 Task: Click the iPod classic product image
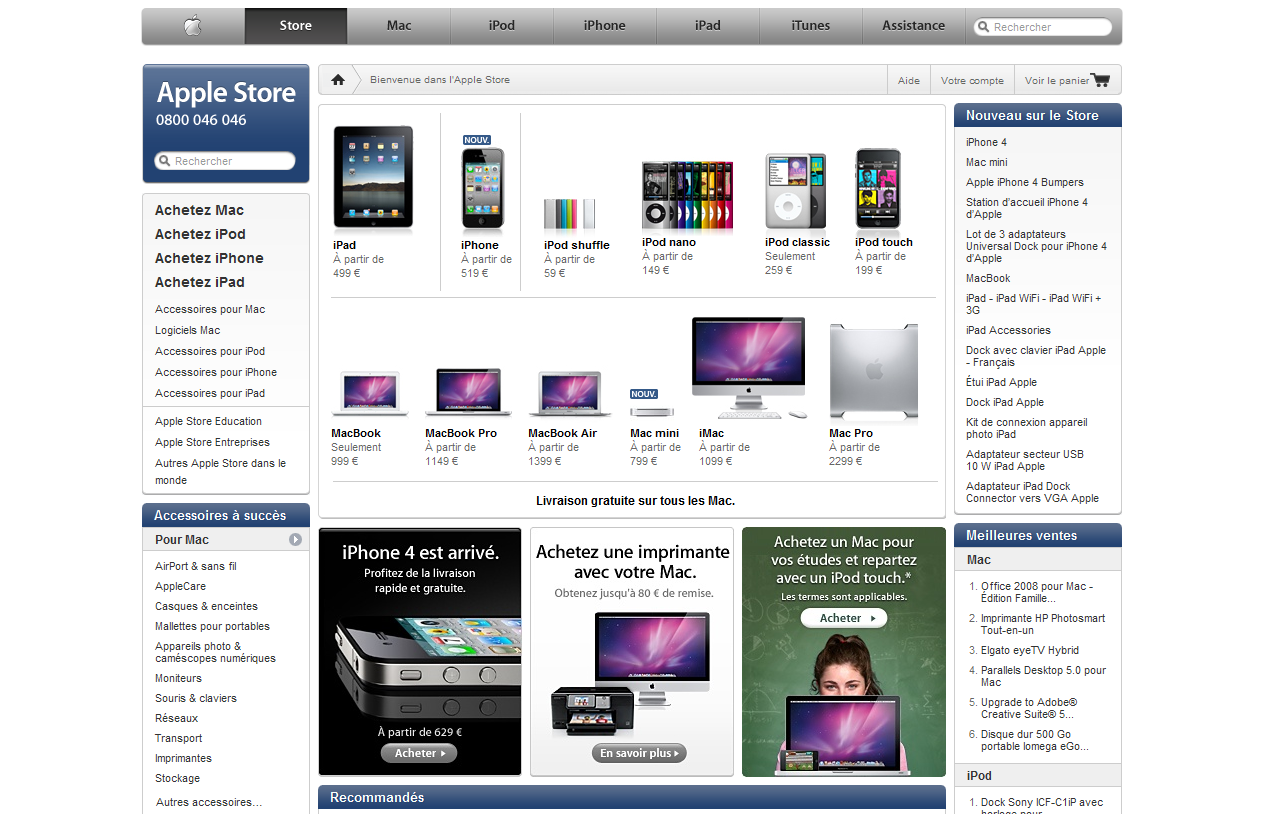(x=796, y=191)
